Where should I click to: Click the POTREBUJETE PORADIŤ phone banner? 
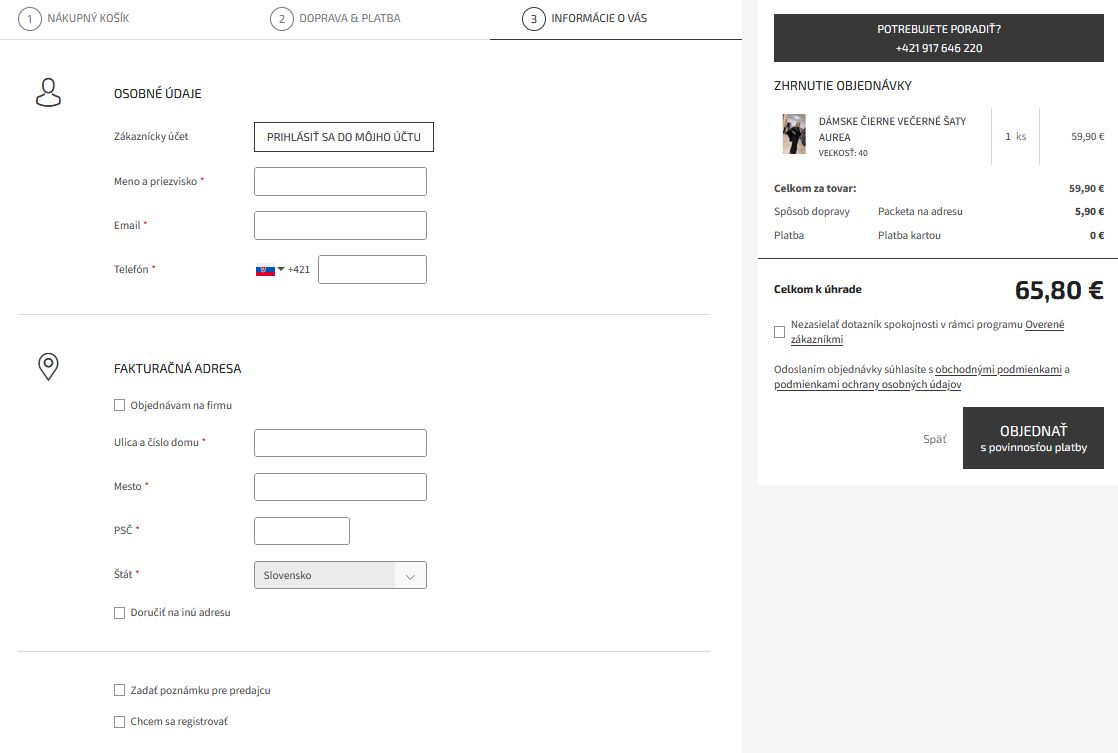coord(938,37)
